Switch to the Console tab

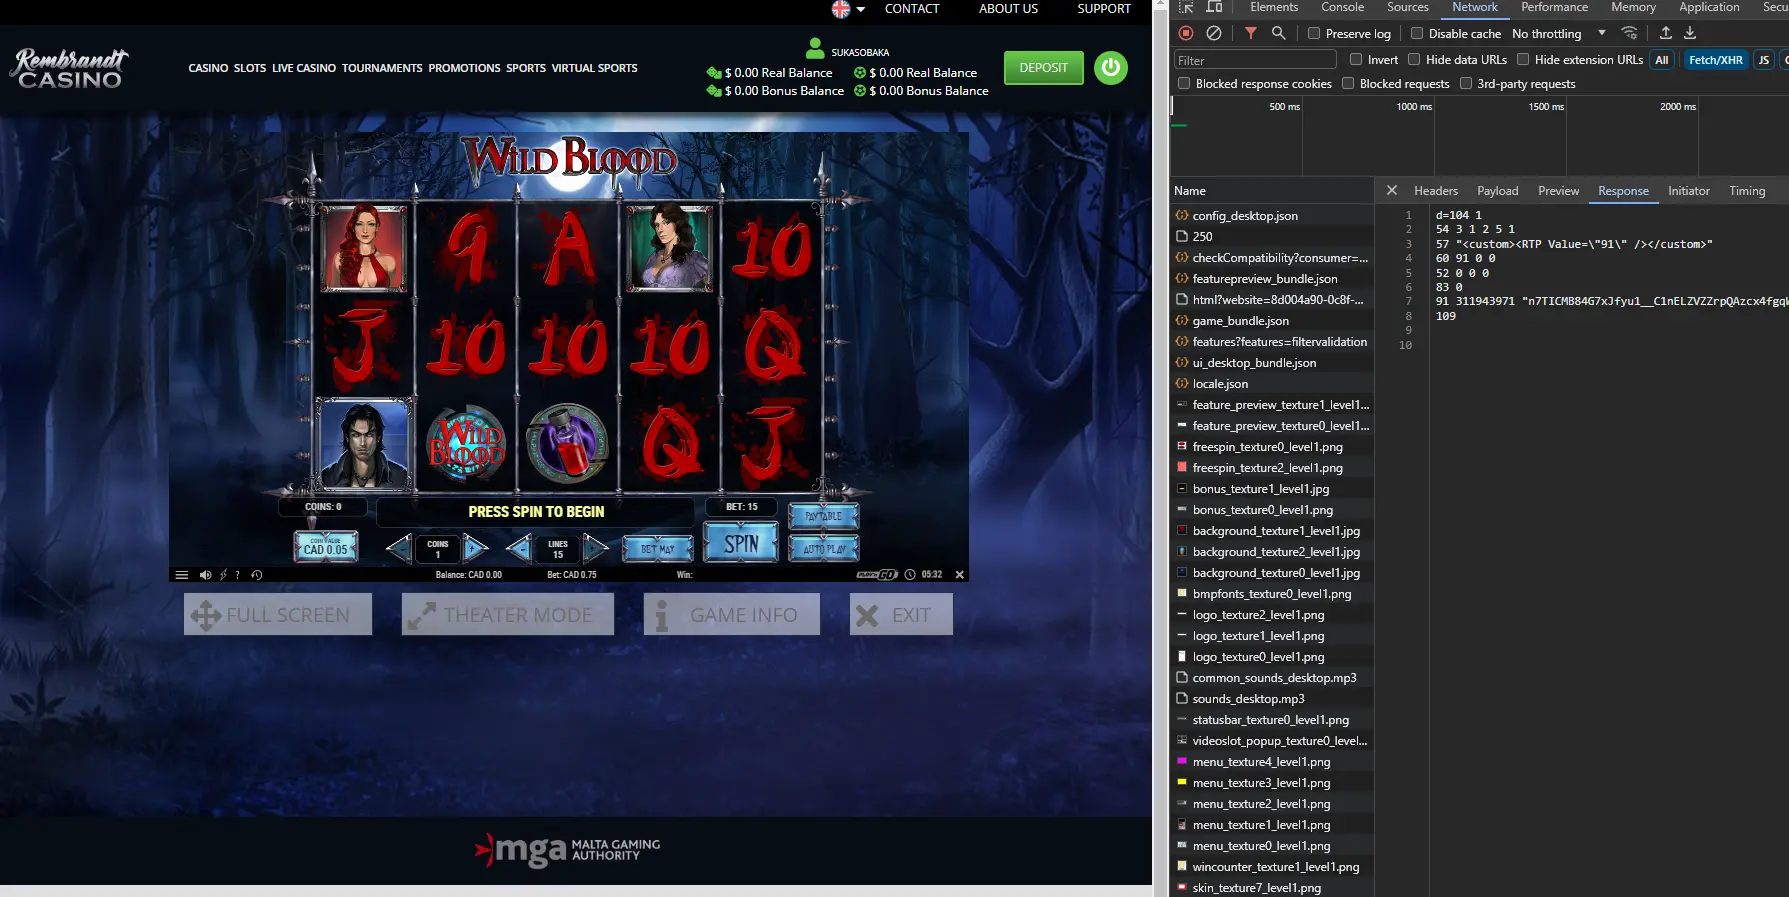(x=1342, y=7)
